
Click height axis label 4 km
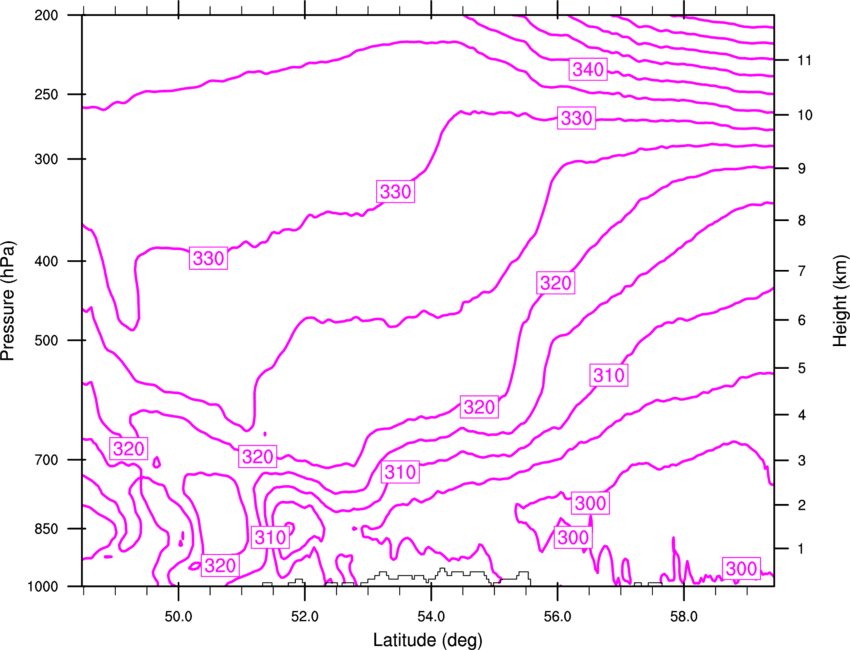coord(802,415)
